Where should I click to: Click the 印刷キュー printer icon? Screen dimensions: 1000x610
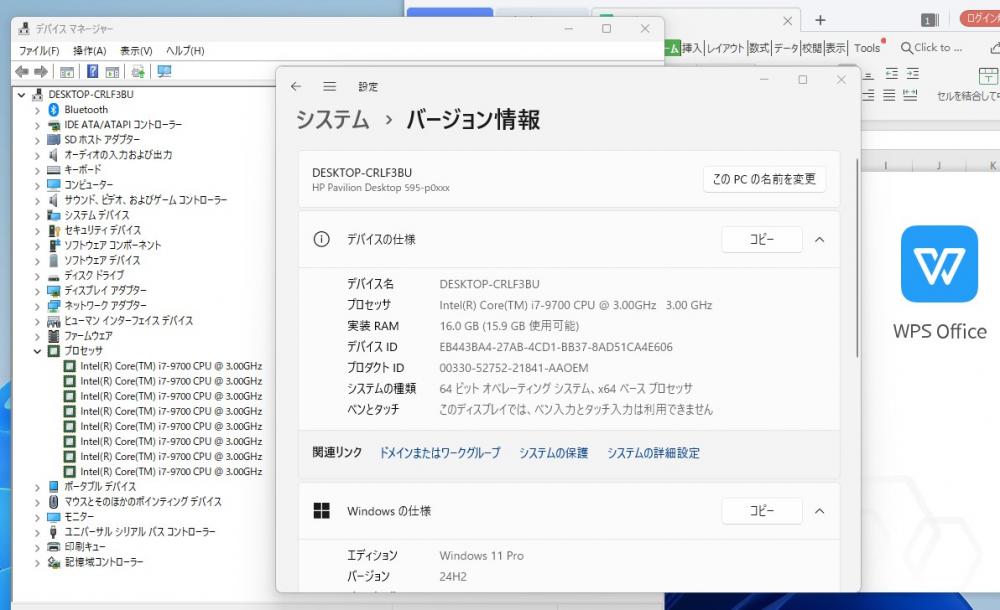[54, 547]
